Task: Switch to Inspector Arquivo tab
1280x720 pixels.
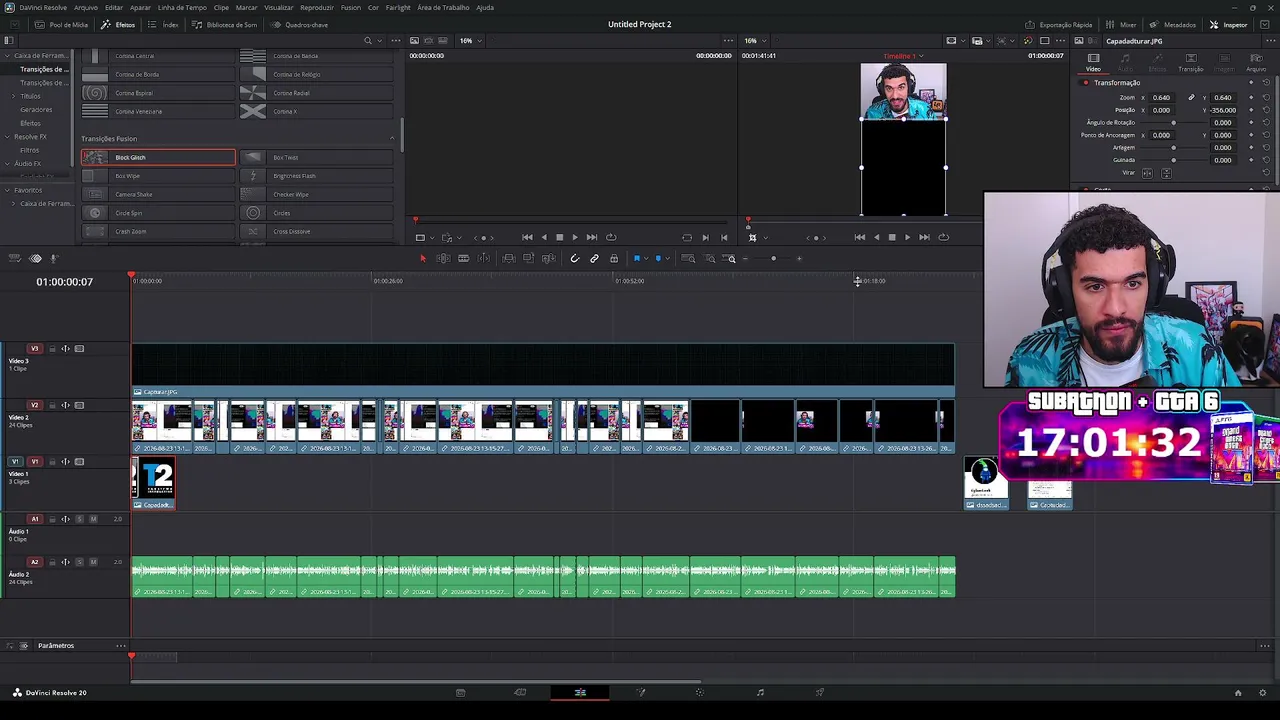Action: pos(1256,63)
